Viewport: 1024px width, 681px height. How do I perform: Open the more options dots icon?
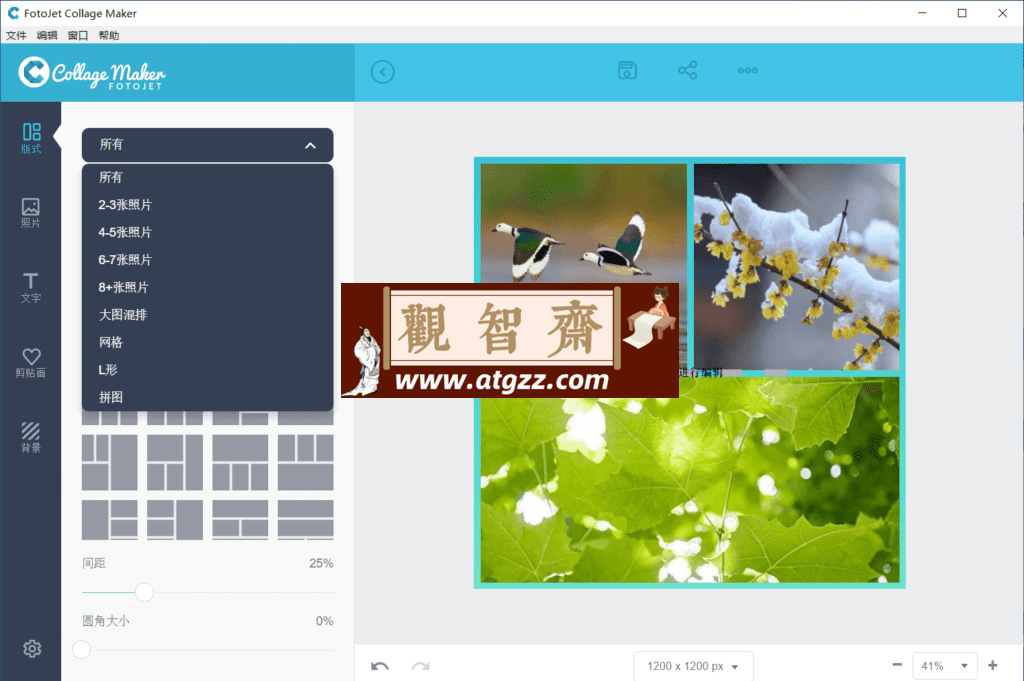(748, 71)
